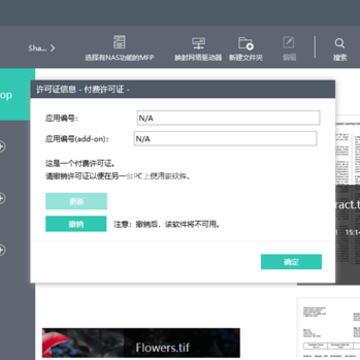Focus the 应用编号 input field

coord(228,118)
